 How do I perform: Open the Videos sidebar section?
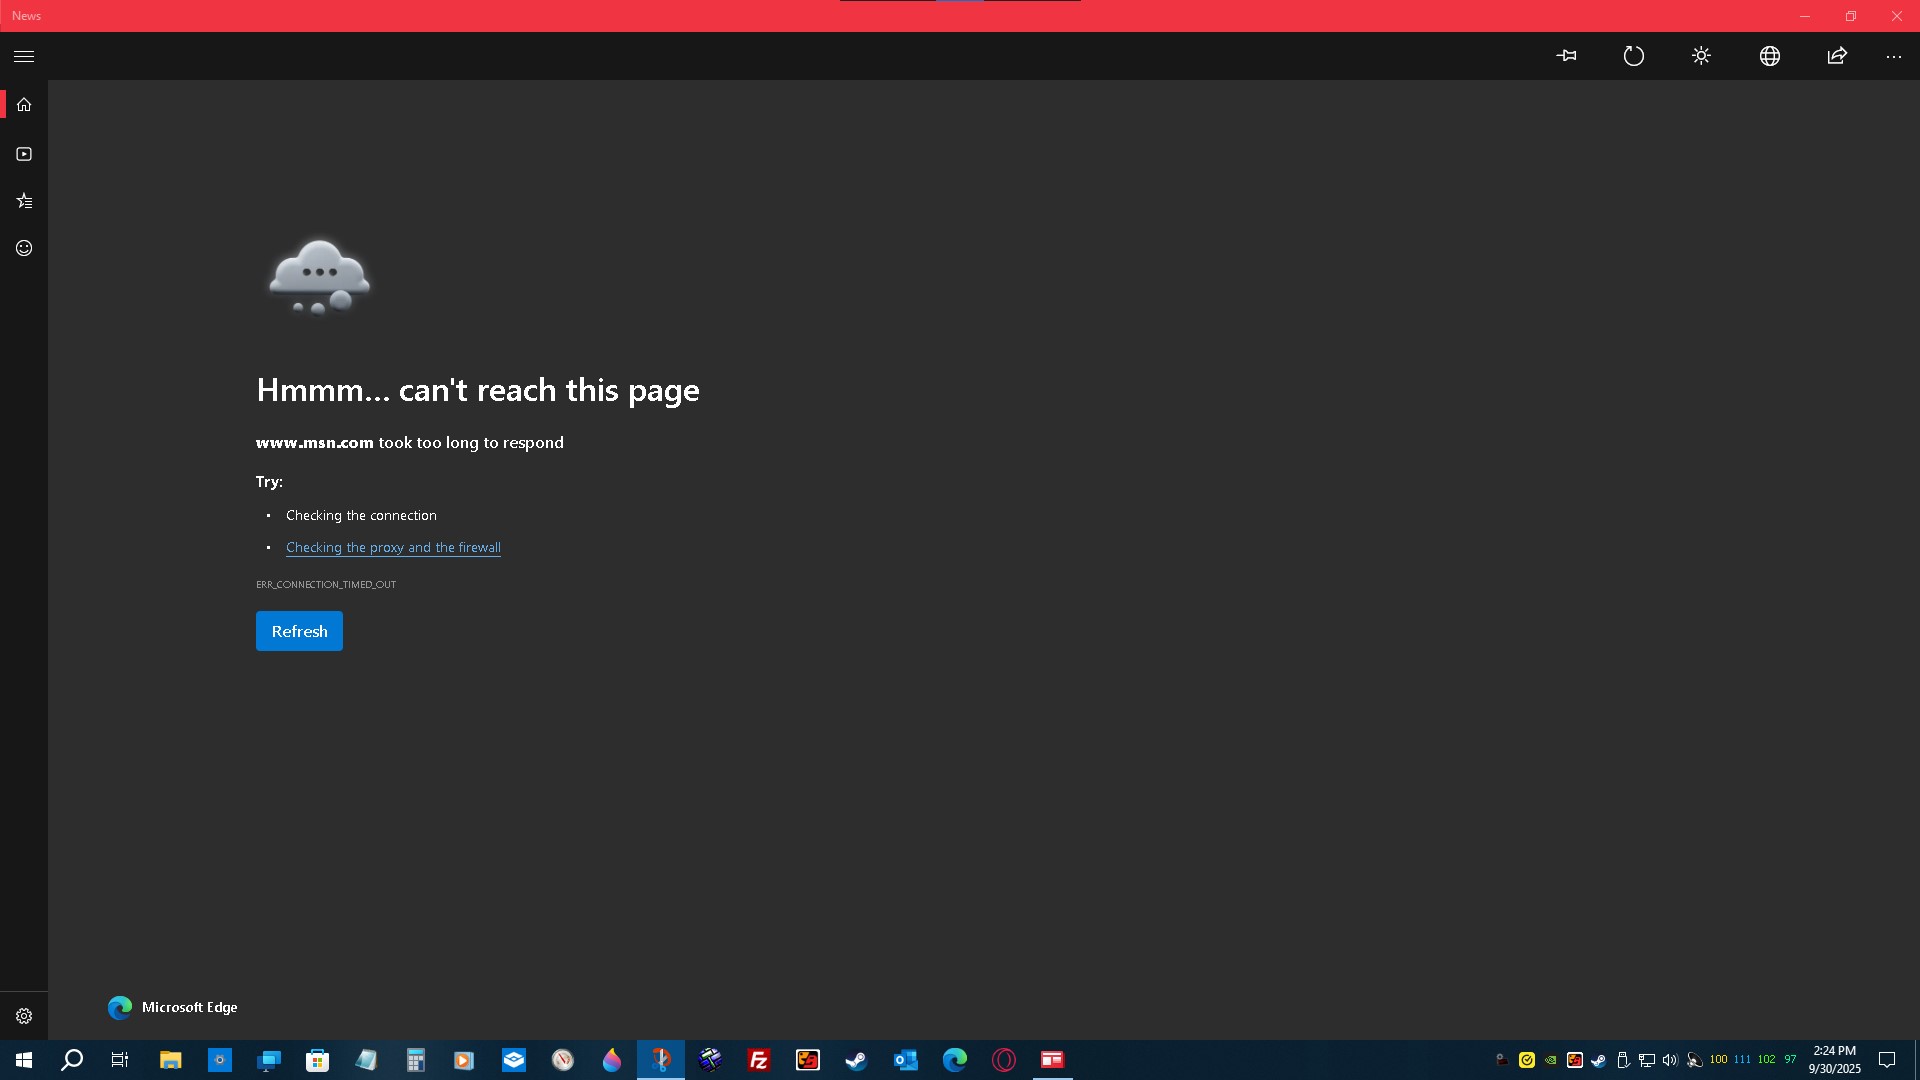pyautogui.click(x=24, y=154)
